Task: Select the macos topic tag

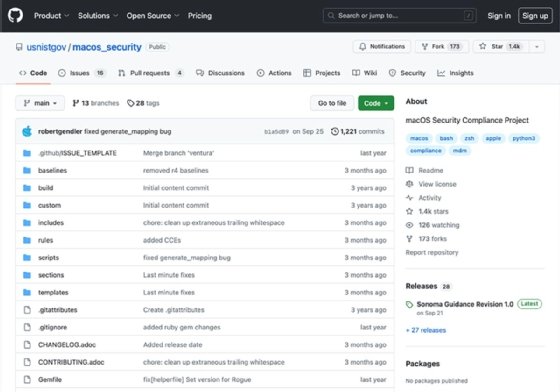Action: (419, 138)
